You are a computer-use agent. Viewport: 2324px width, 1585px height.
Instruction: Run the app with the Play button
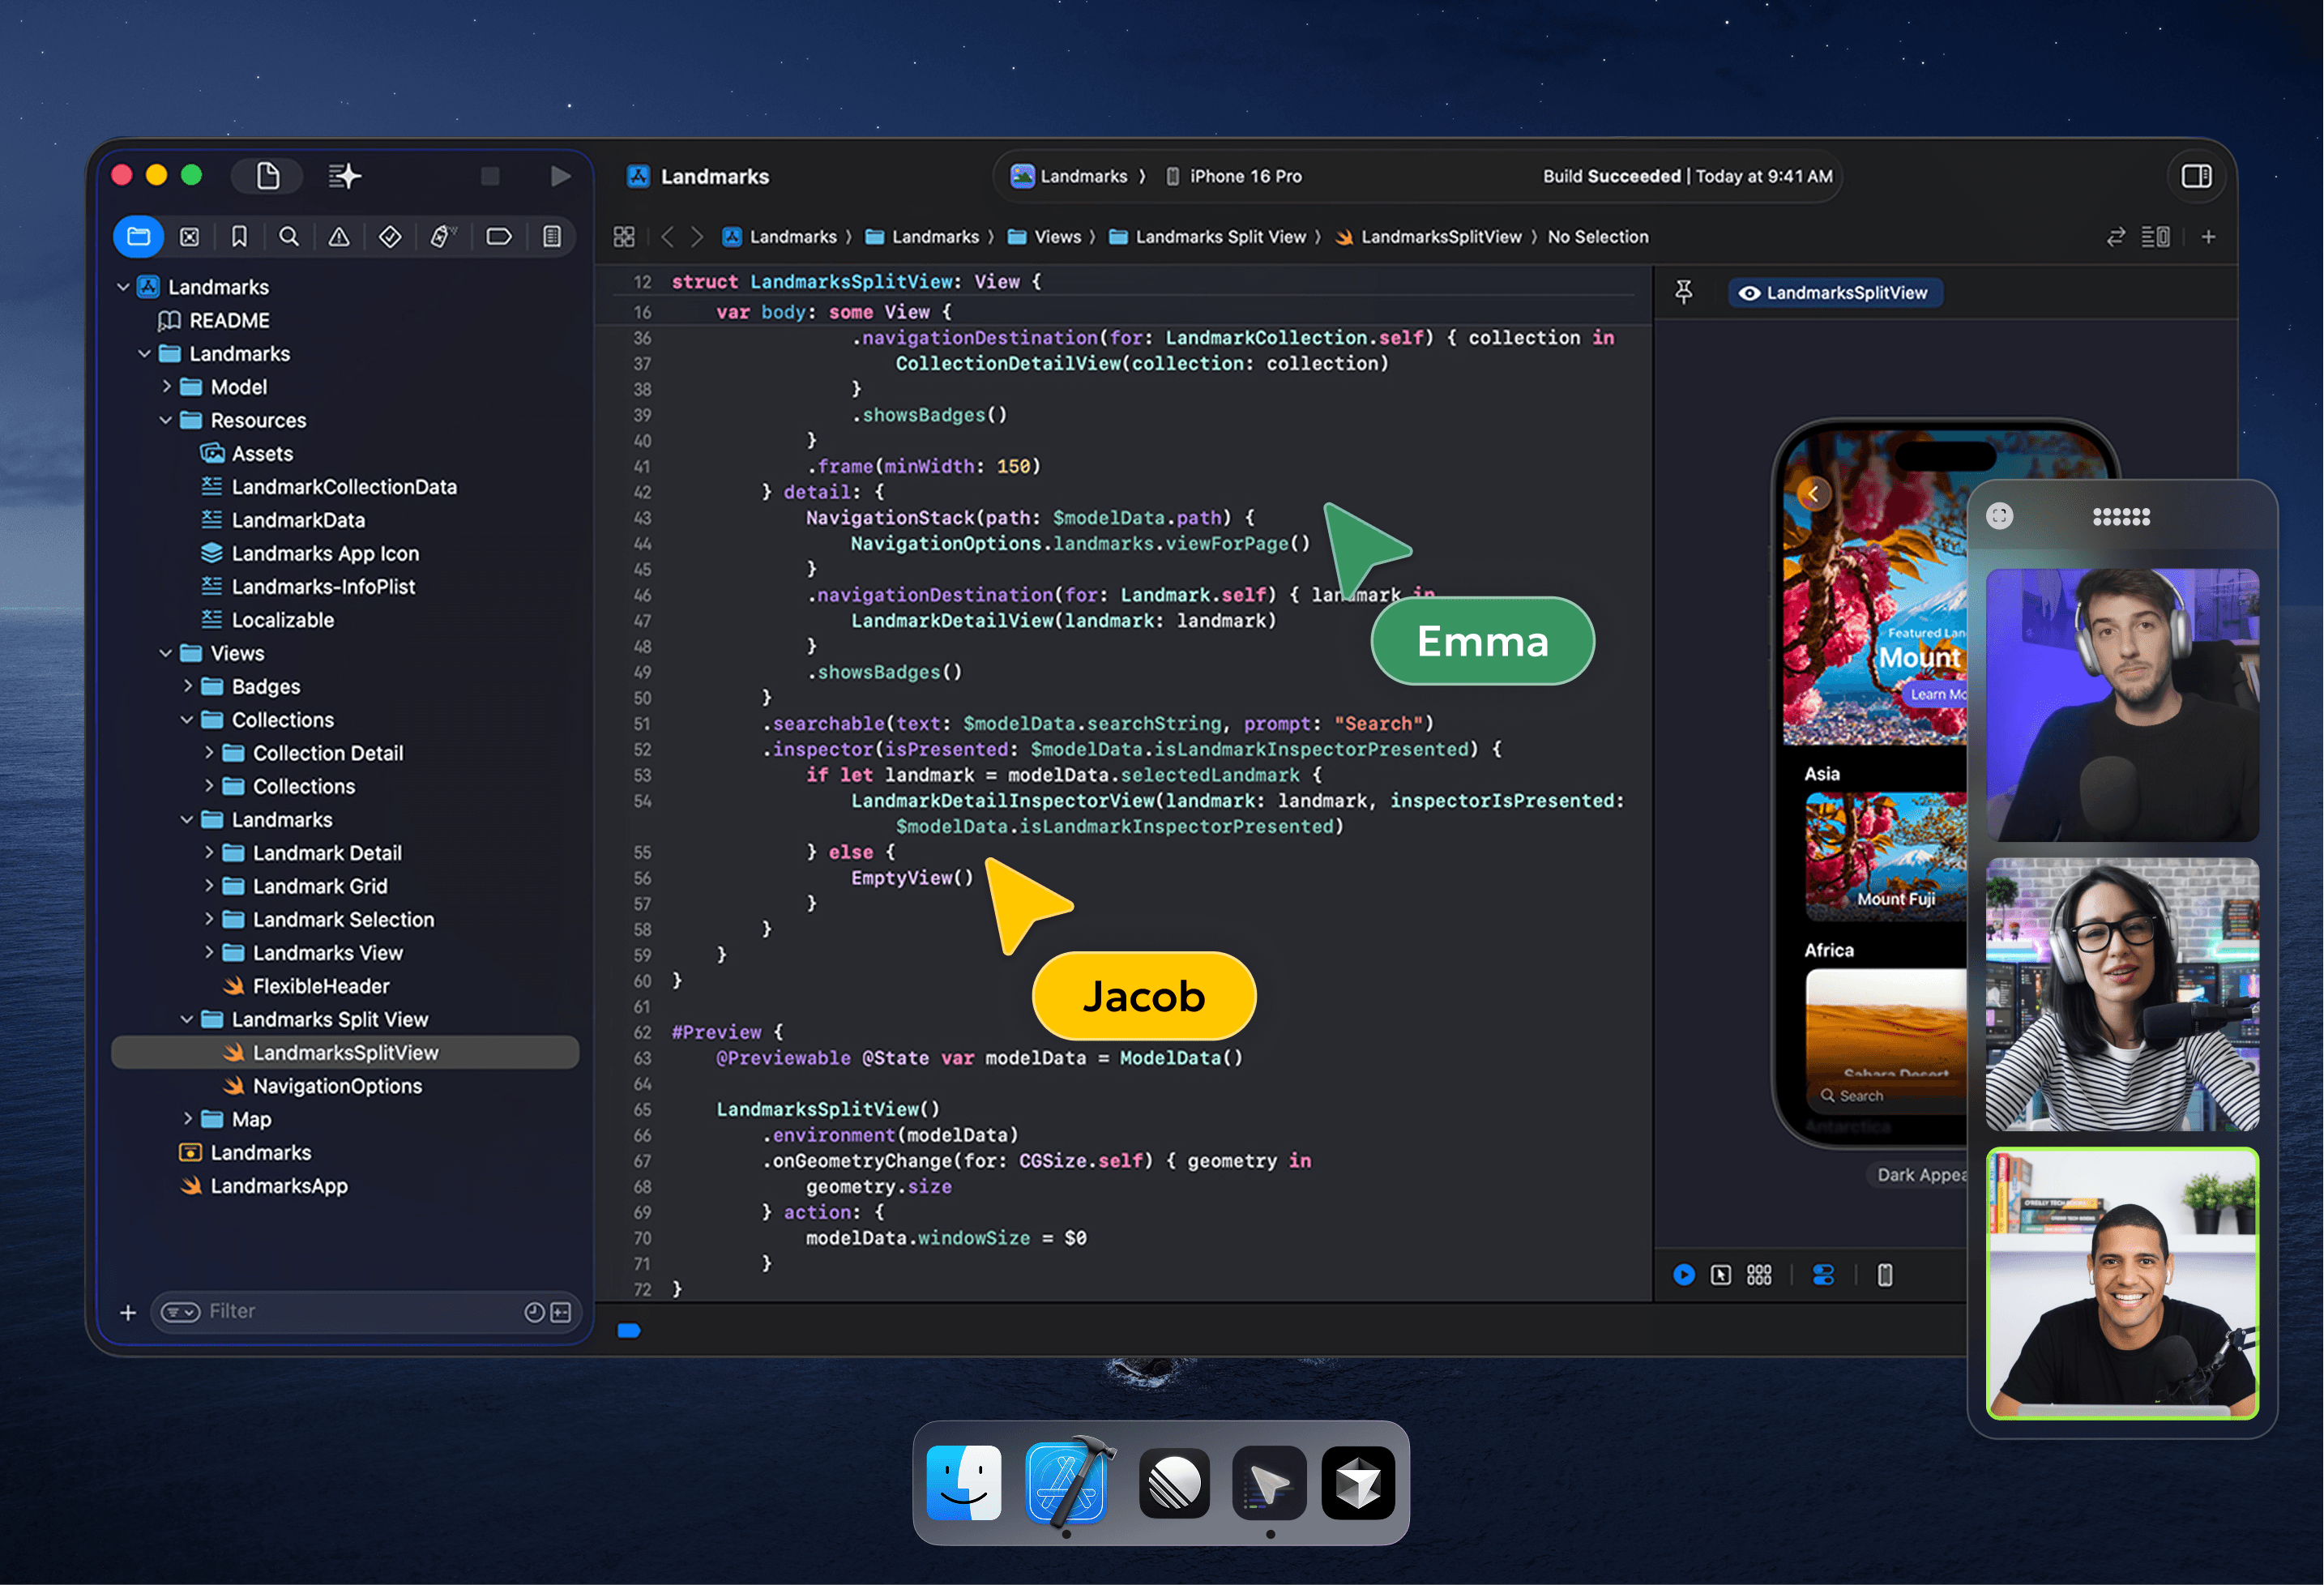pyautogui.click(x=559, y=176)
